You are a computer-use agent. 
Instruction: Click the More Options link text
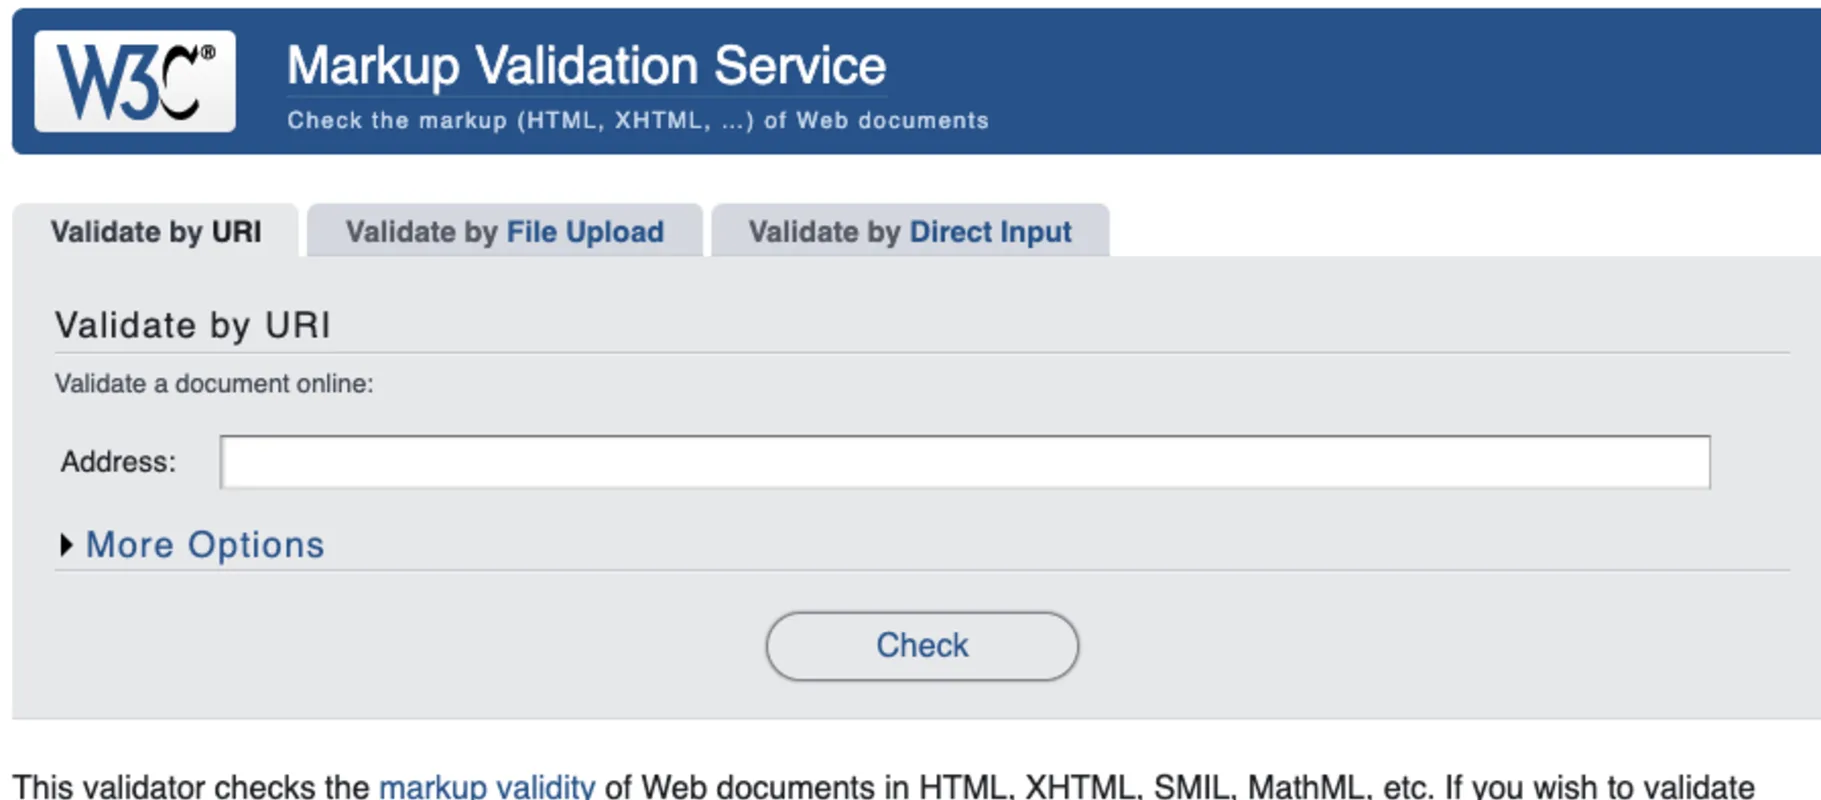pyautogui.click(x=205, y=545)
